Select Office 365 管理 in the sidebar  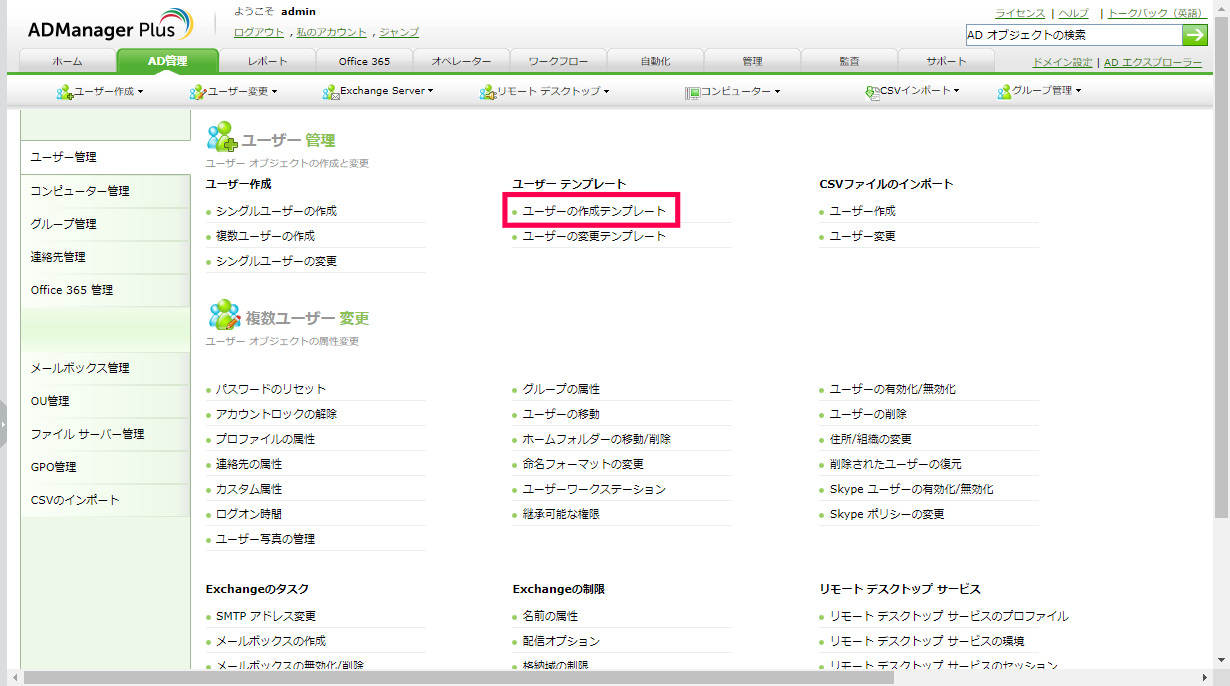(x=105, y=290)
